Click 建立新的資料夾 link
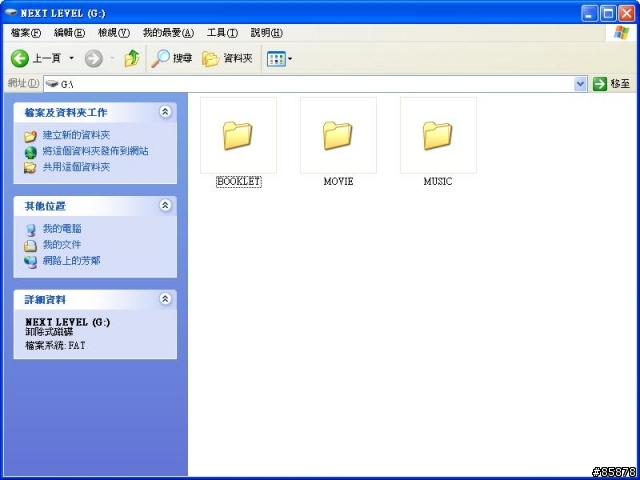The width and height of the screenshot is (640, 480). click(x=76, y=135)
